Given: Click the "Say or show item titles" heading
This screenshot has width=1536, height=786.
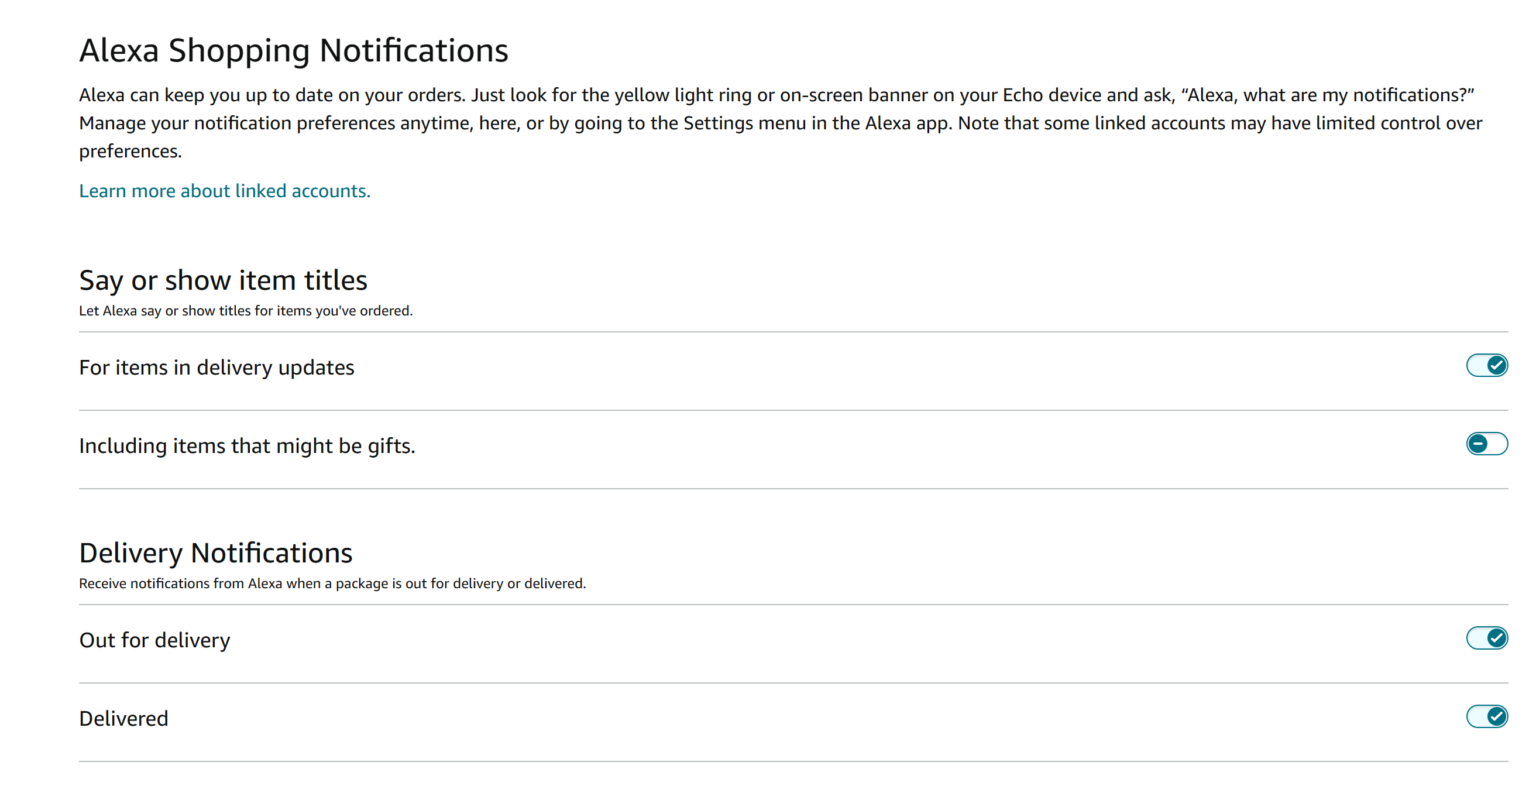Looking at the screenshot, I should 223,280.
